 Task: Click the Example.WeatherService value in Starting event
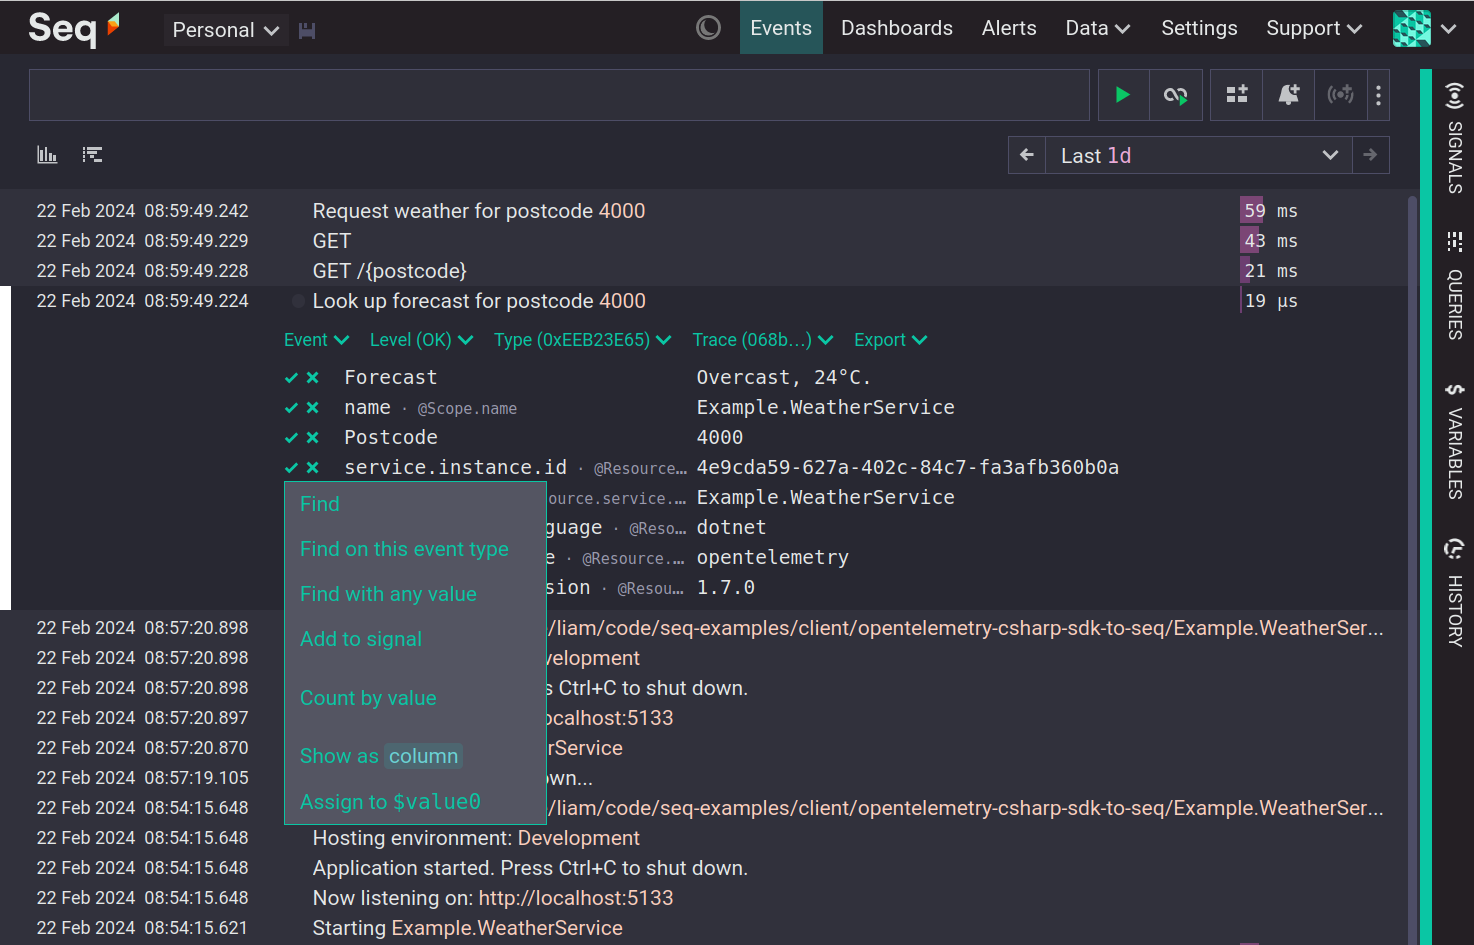(x=507, y=928)
